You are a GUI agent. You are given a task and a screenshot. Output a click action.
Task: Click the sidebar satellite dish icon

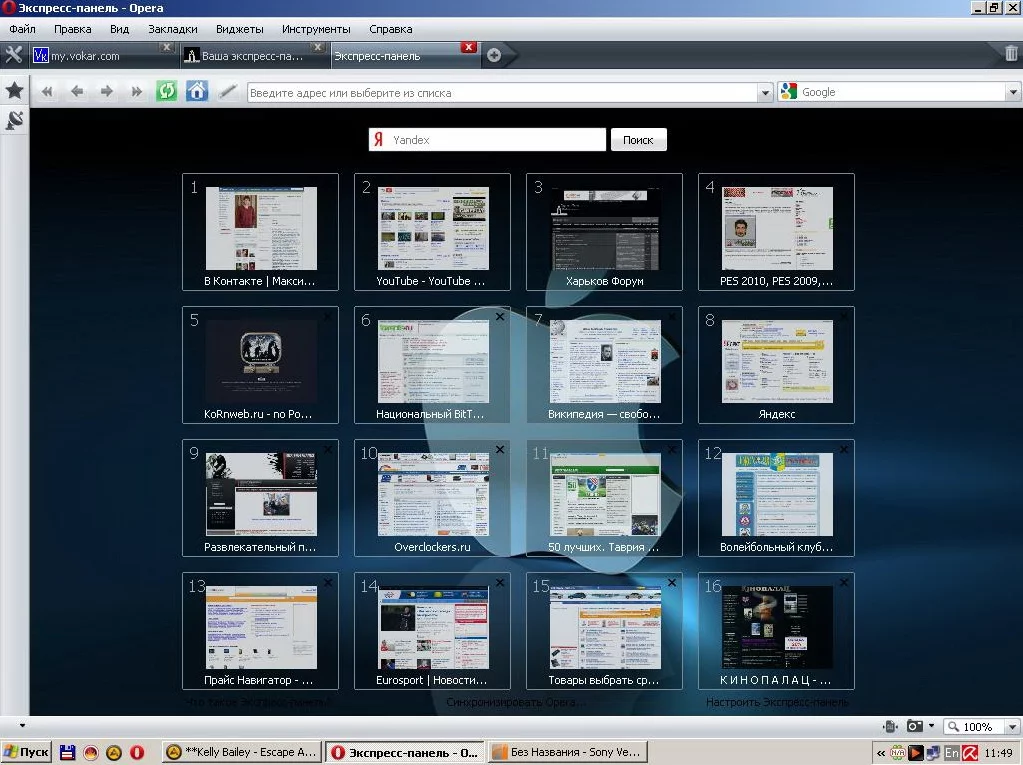click(x=14, y=120)
